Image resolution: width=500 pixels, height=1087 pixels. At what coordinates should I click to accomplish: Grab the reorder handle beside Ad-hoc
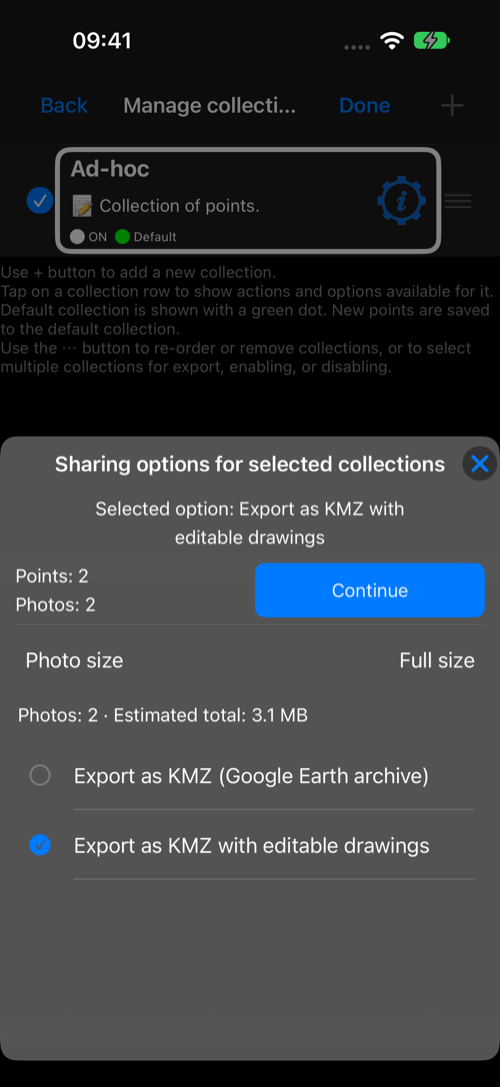click(x=458, y=201)
